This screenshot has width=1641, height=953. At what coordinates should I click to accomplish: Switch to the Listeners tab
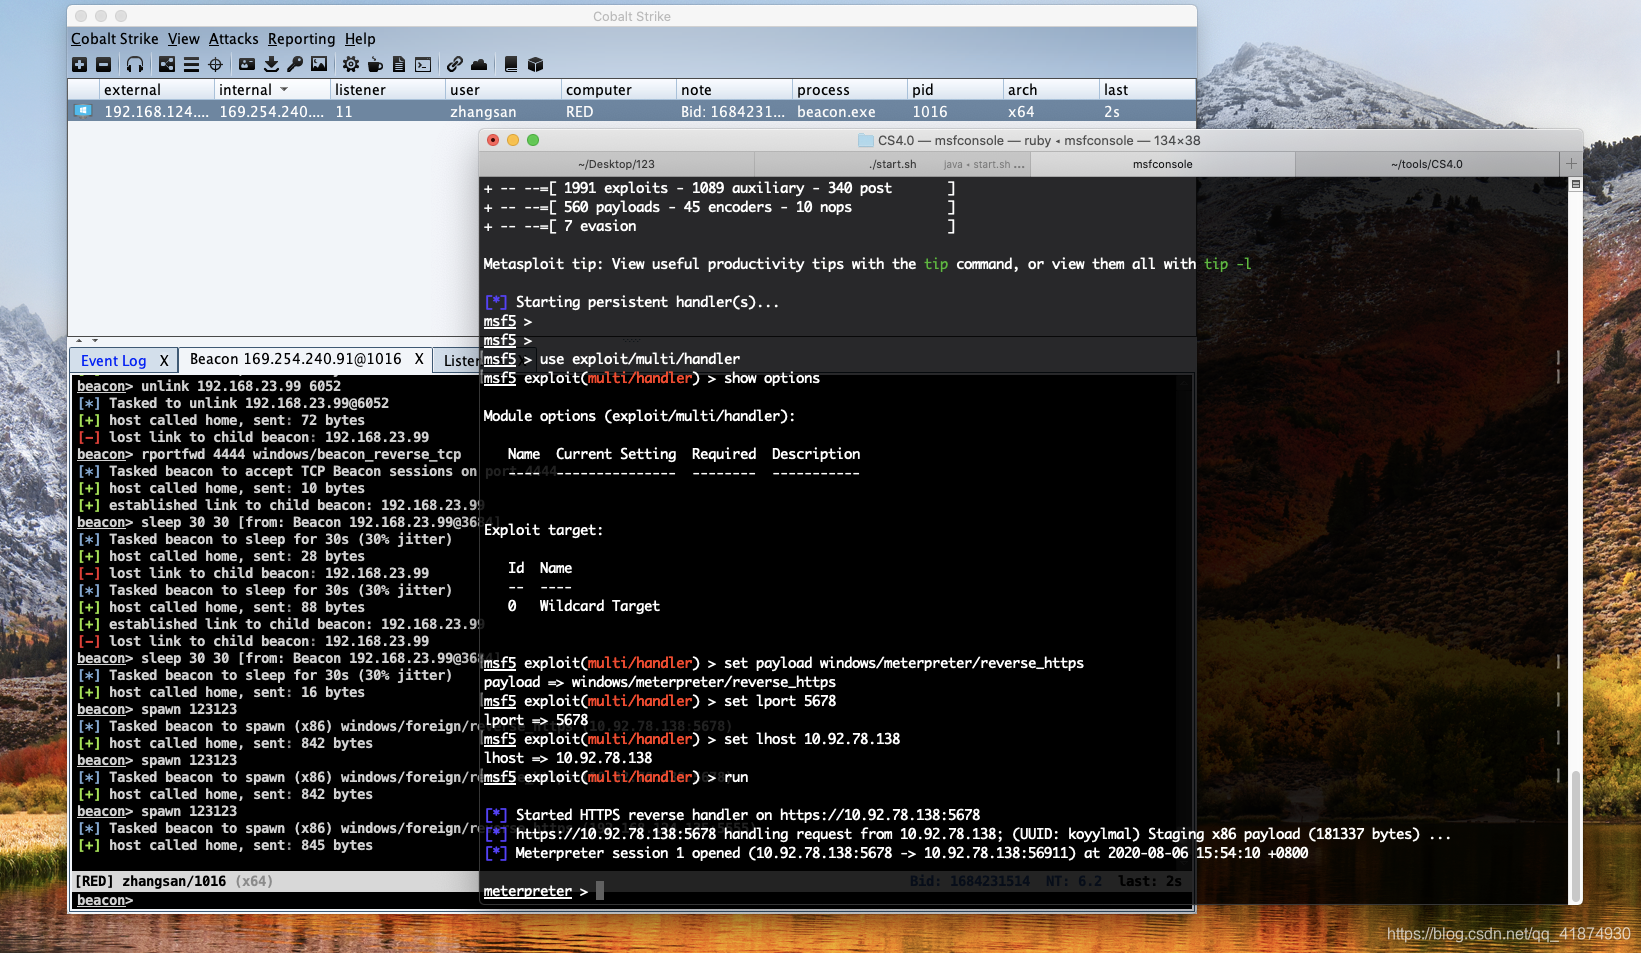coord(460,361)
